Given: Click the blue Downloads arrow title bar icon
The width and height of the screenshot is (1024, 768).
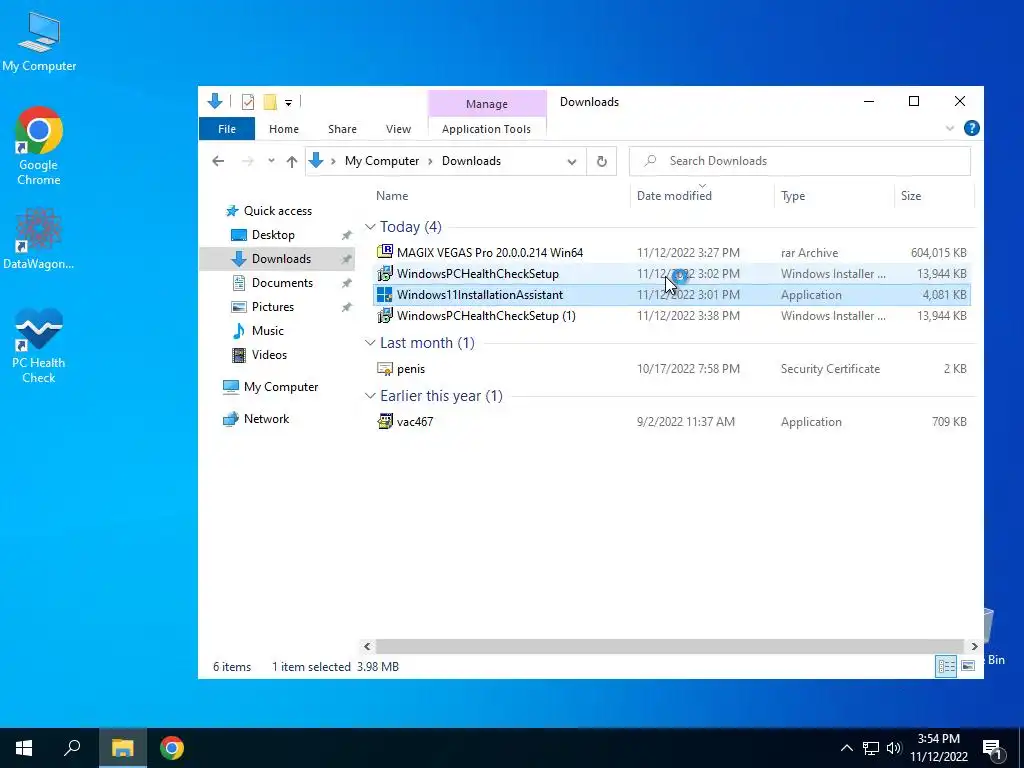Looking at the screenshot, I should coord(215,101).
